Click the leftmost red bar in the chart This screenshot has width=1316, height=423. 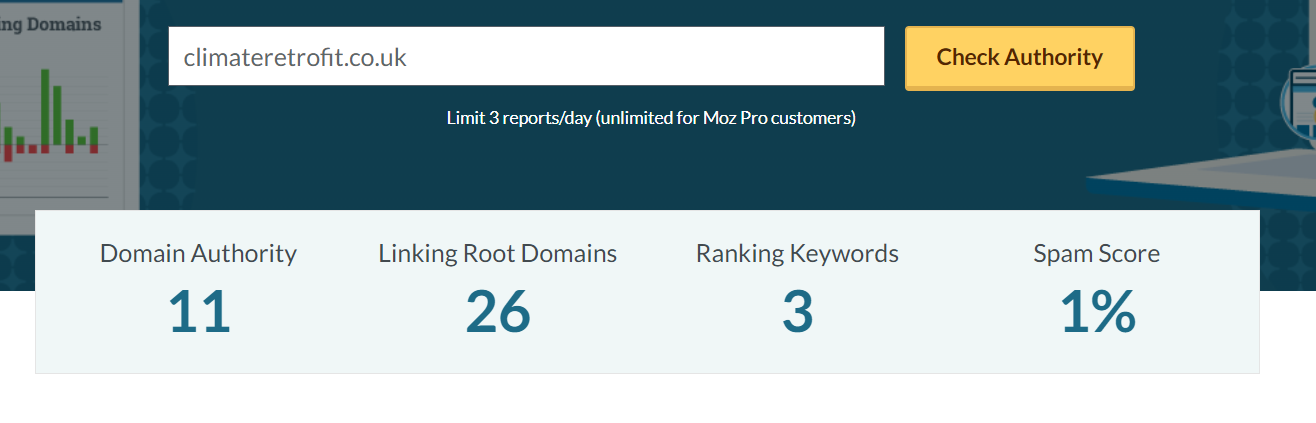(8, 153)
